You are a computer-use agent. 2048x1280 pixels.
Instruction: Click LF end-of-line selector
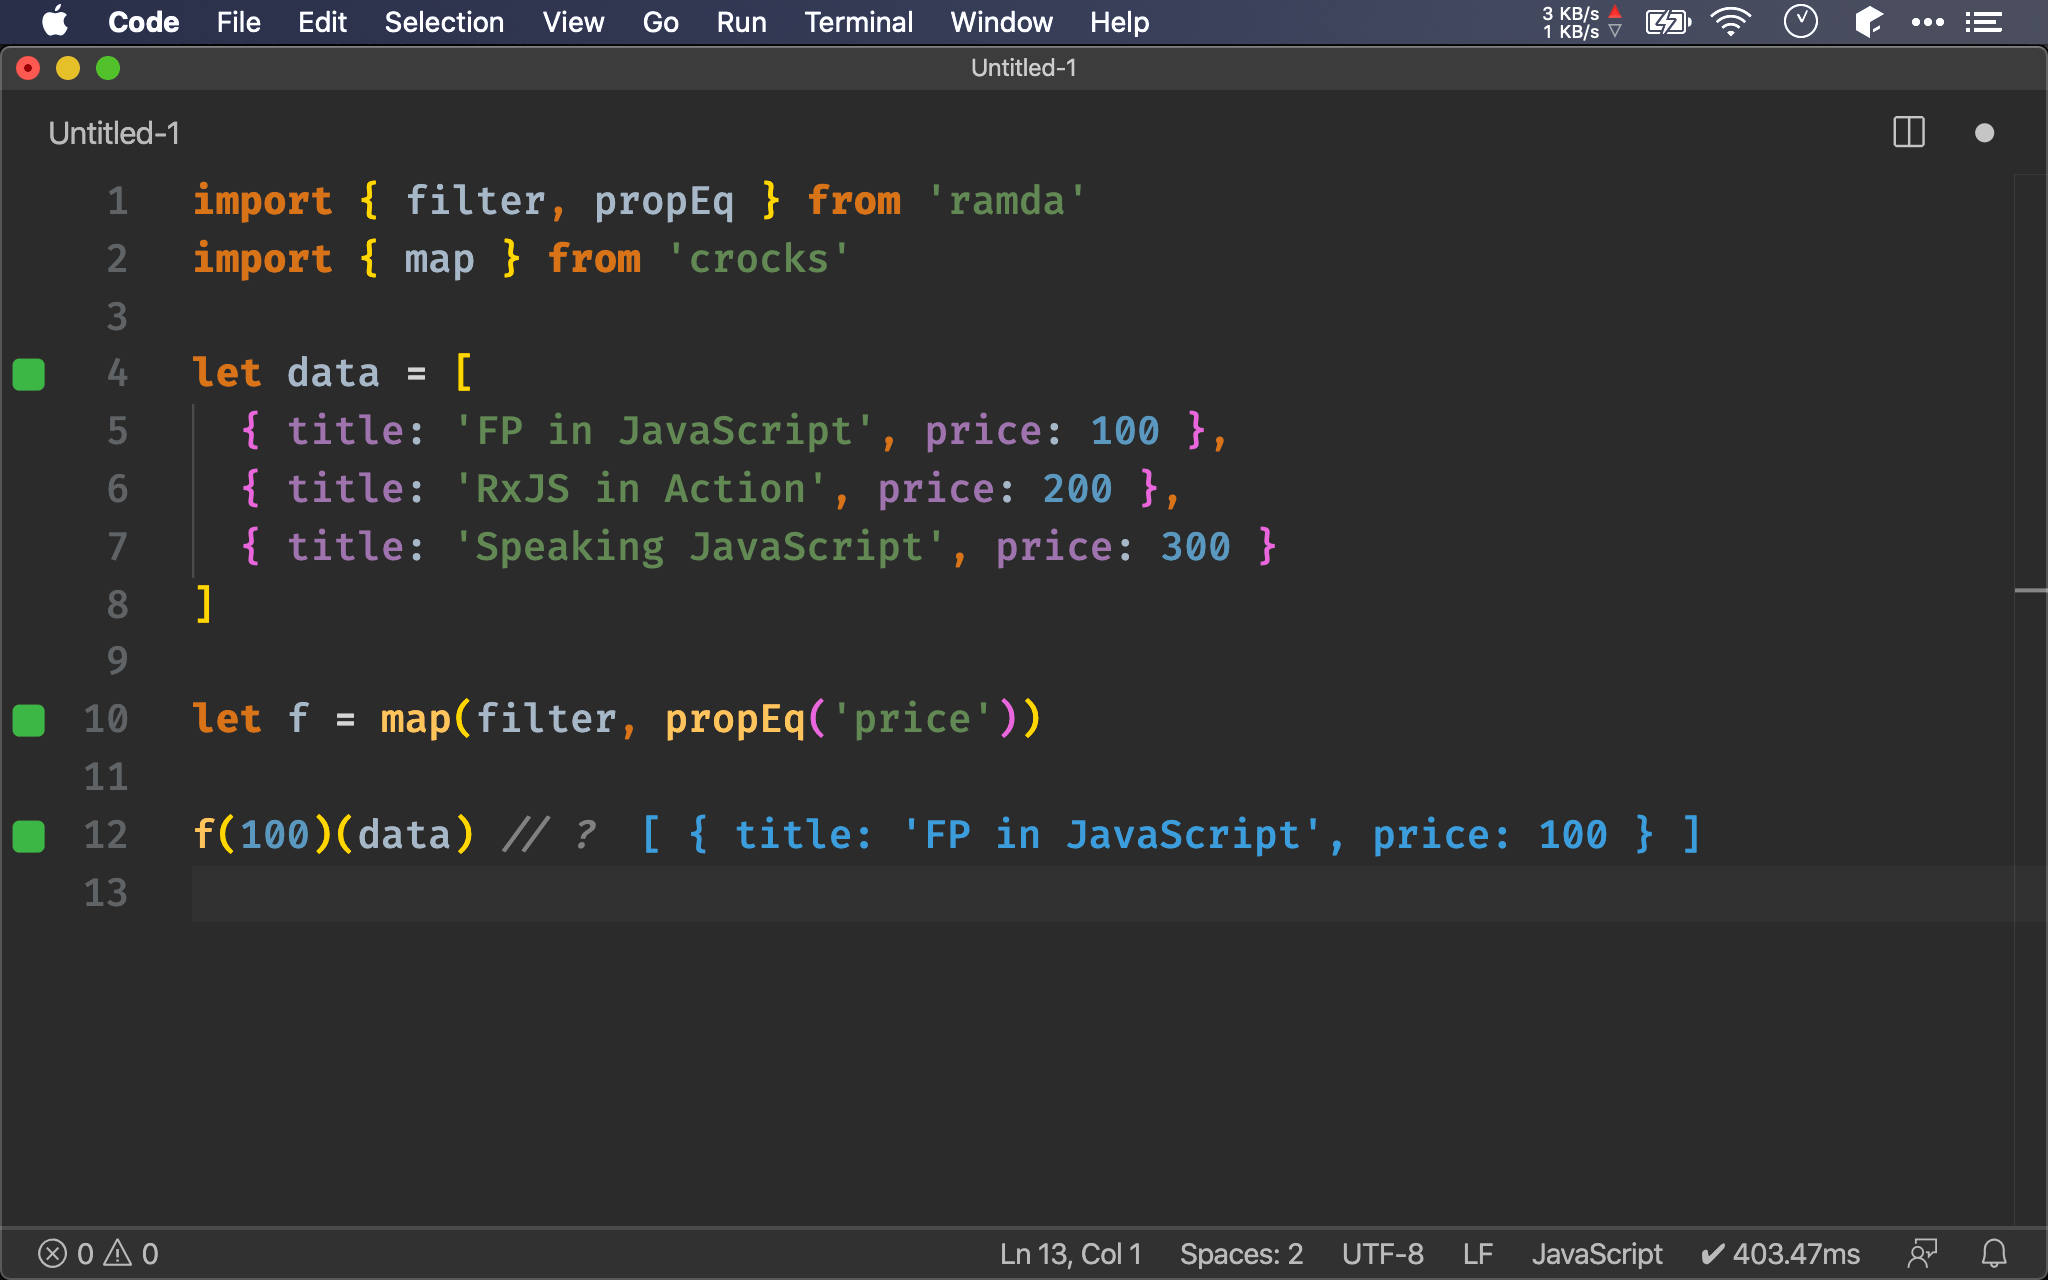[1478, 1253]
